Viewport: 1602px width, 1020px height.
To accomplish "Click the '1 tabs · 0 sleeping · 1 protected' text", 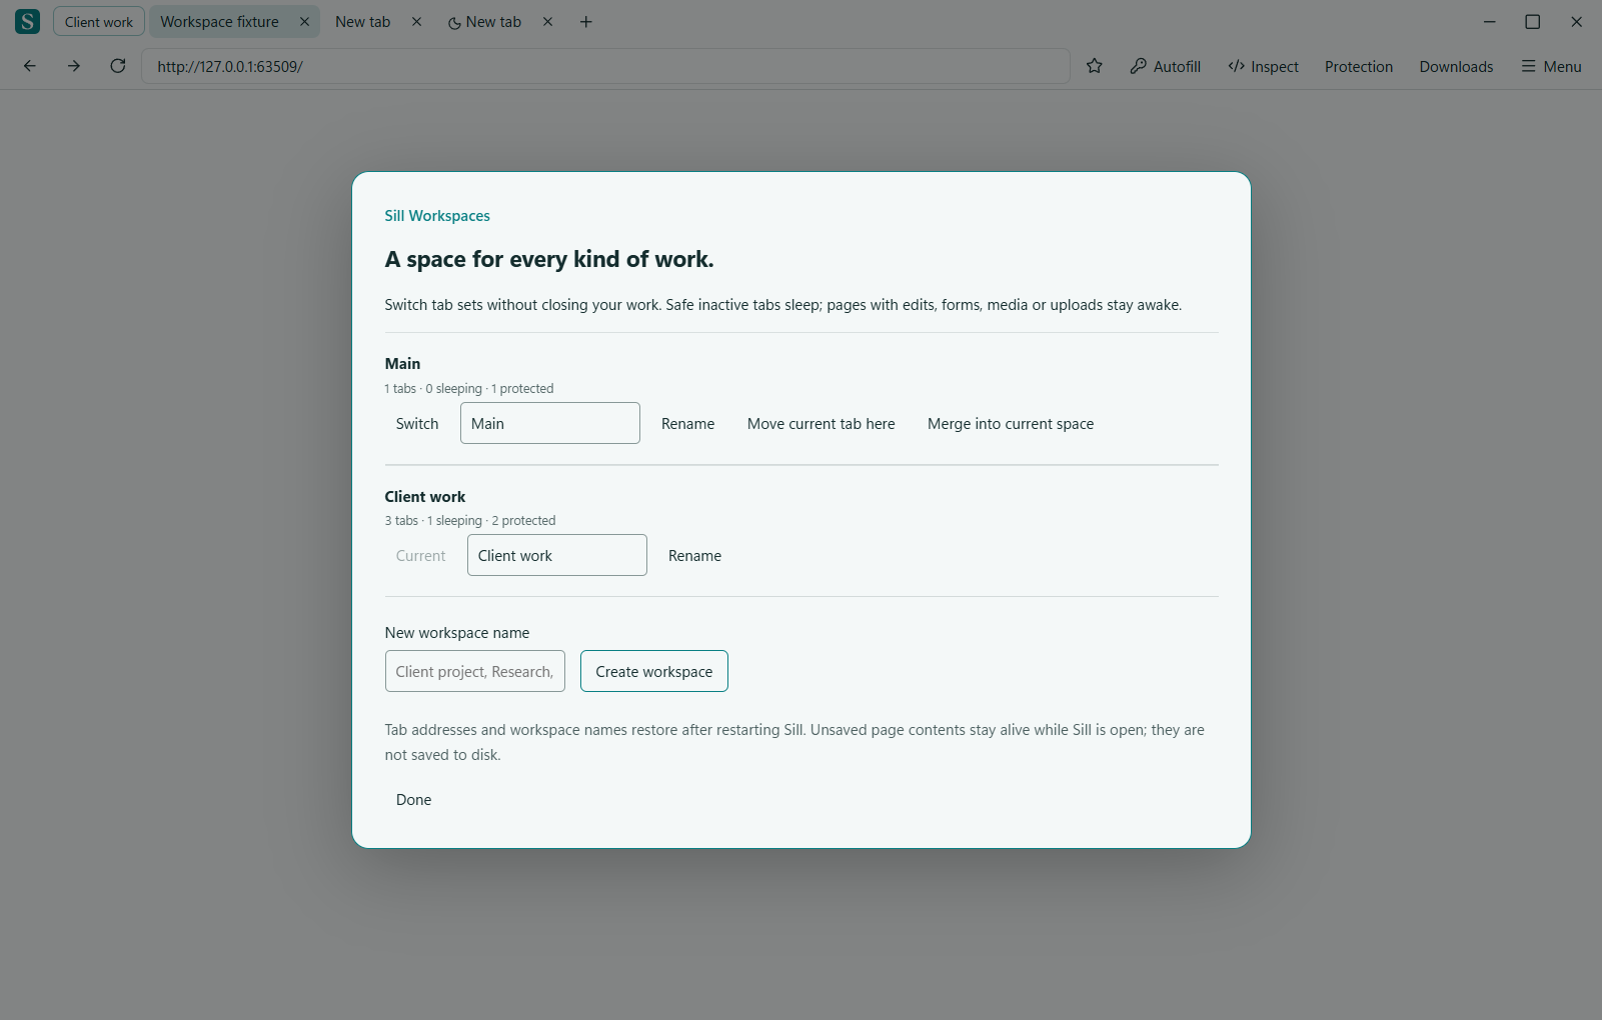I will tap(469, 389).
